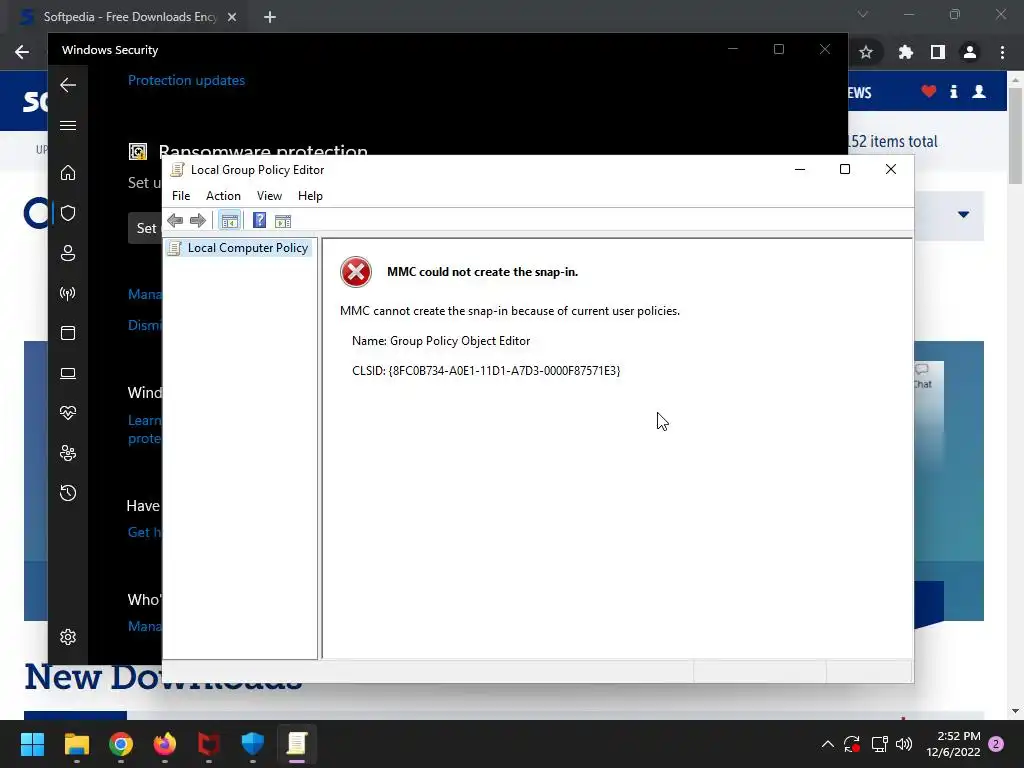Open Firewall & network protection icon
This screenshot has height=768, width=1024.
[x=68, y=293]
